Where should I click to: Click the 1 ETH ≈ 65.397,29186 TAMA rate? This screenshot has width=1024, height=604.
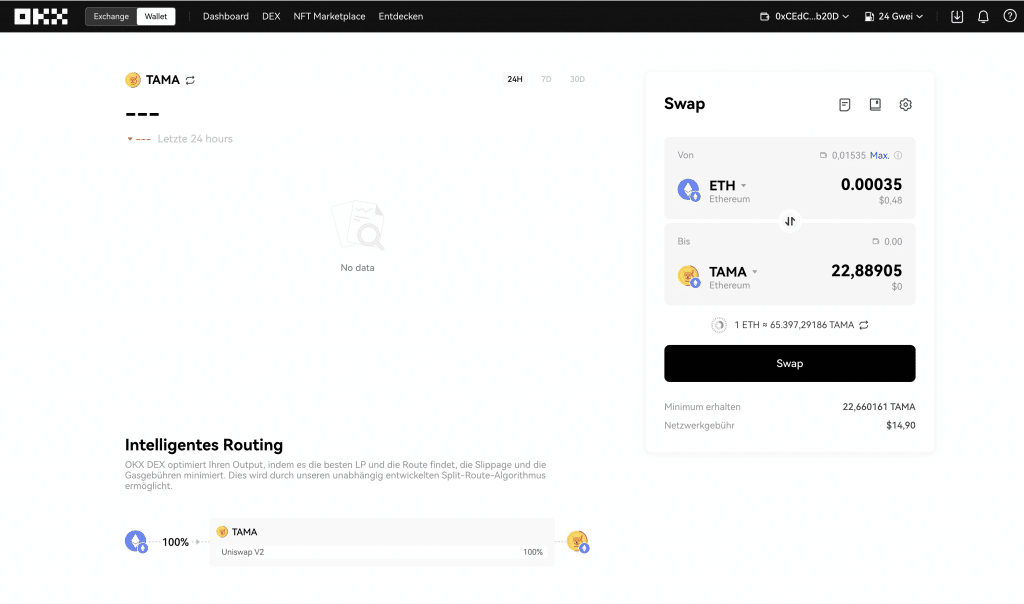(x=794, y=325)
